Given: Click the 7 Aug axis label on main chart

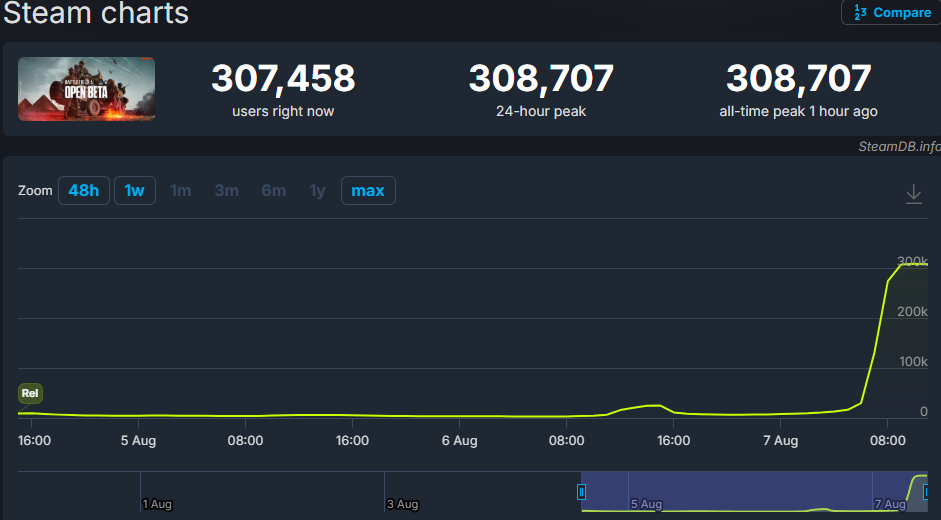Looking at the screenshot, I should pos(780,441).
